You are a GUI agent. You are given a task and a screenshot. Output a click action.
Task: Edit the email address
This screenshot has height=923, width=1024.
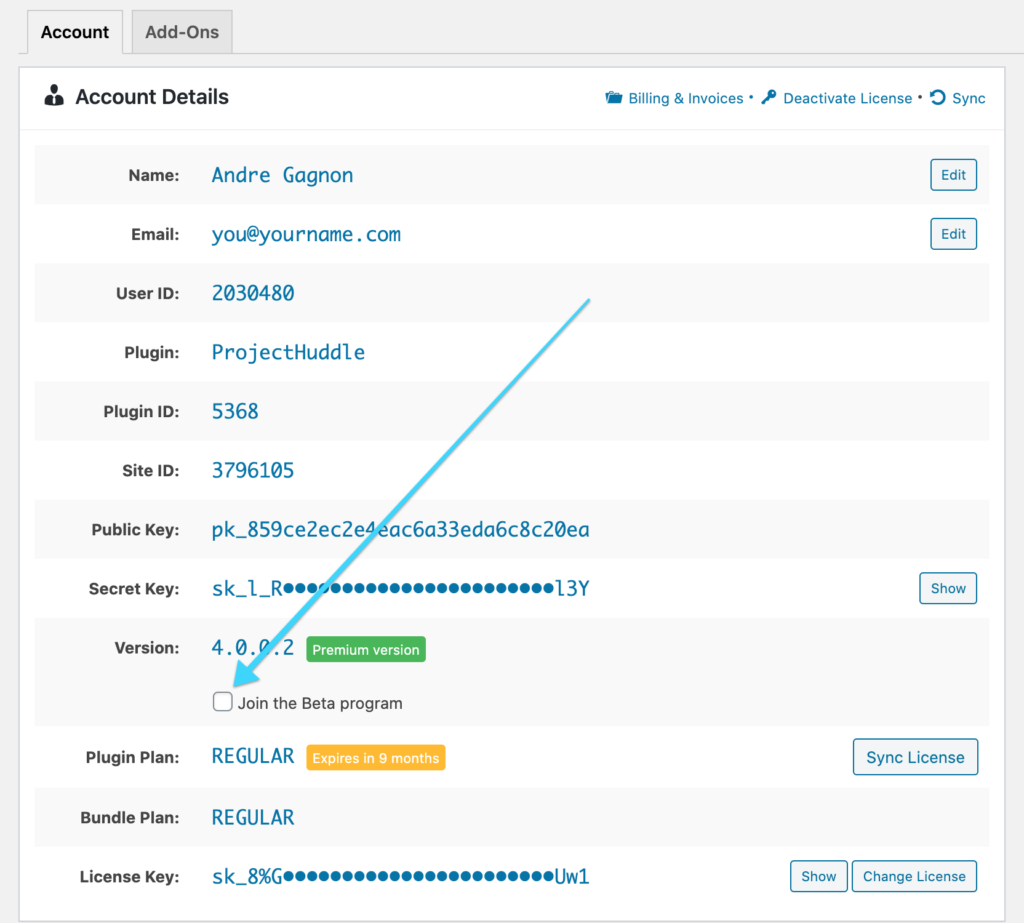coord(952,233)
